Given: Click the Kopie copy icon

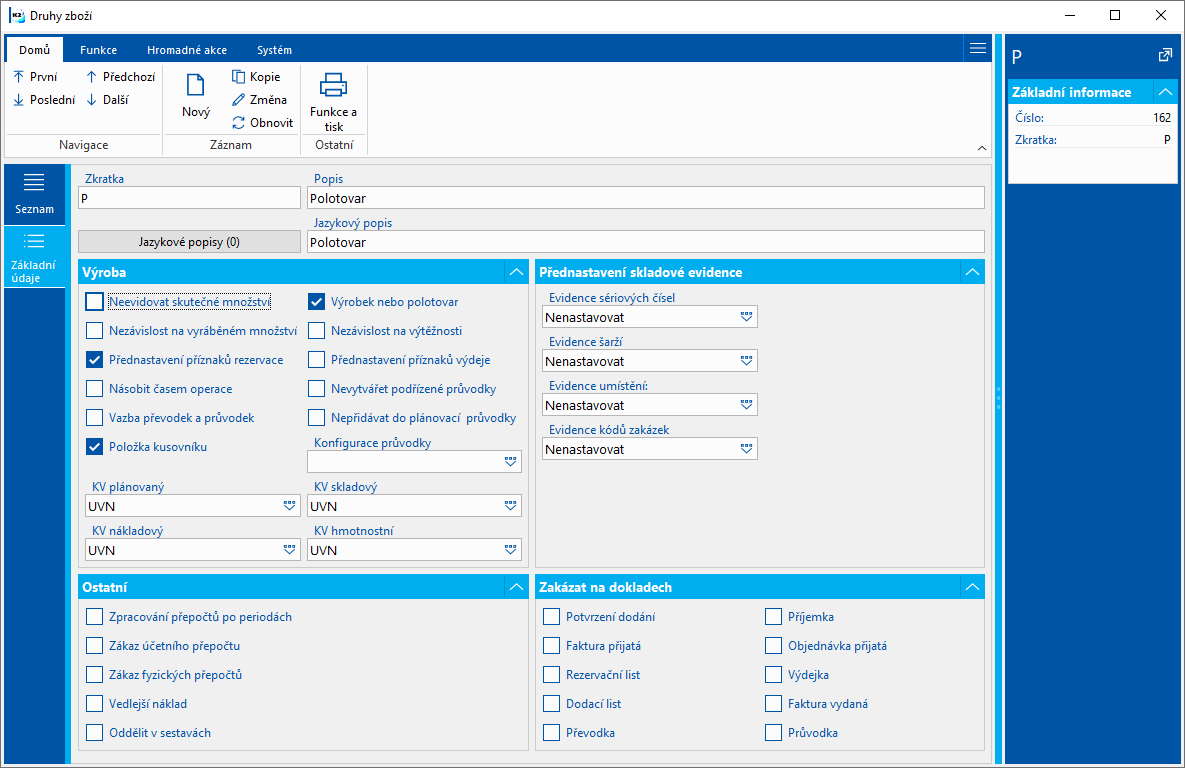Looking at the screenshot, I should (x=238, y=76).
